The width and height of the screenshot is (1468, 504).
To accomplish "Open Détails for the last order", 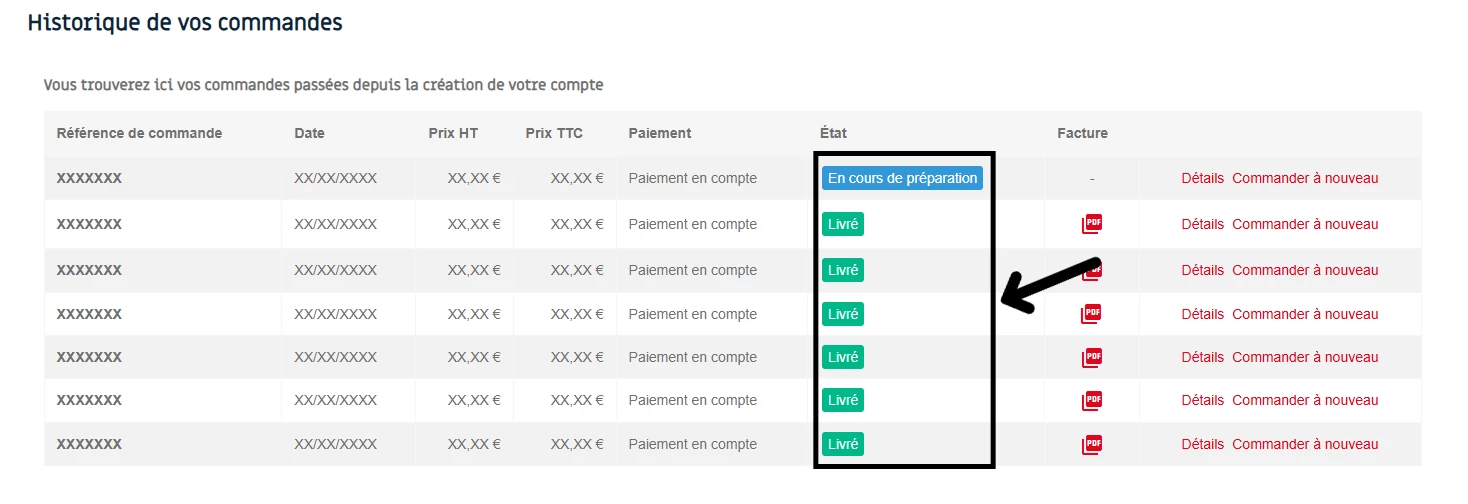I will coord(1202,444).
